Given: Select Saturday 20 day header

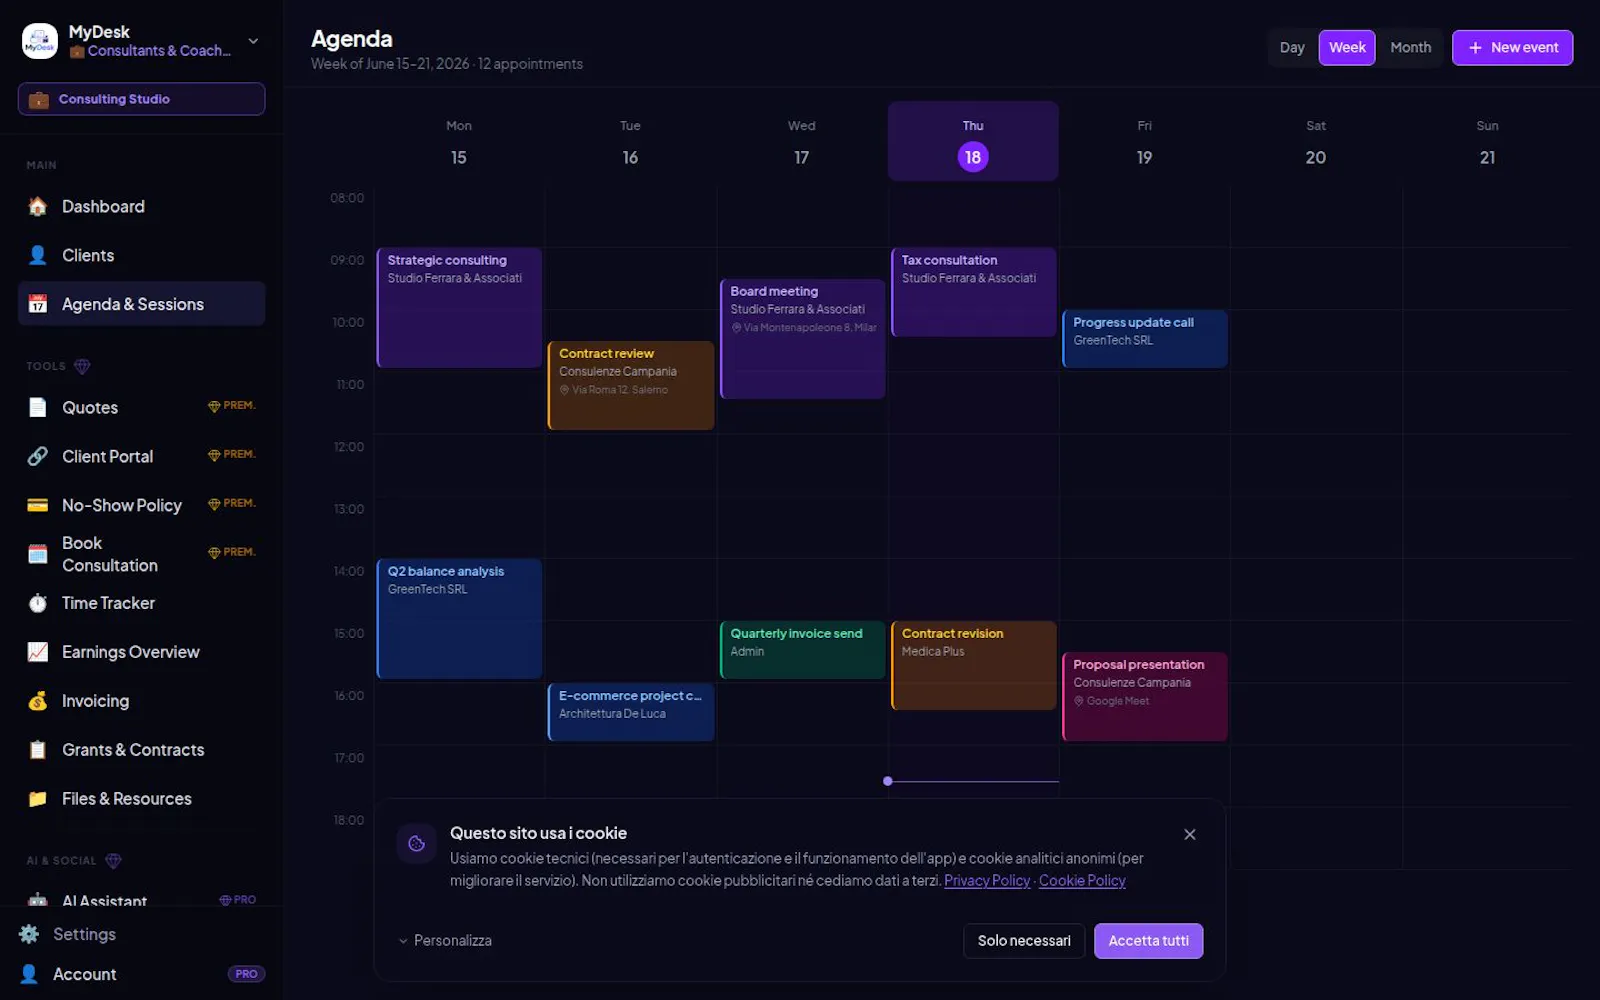Looking at the screenshot, I should click(x=1316, y=141).
